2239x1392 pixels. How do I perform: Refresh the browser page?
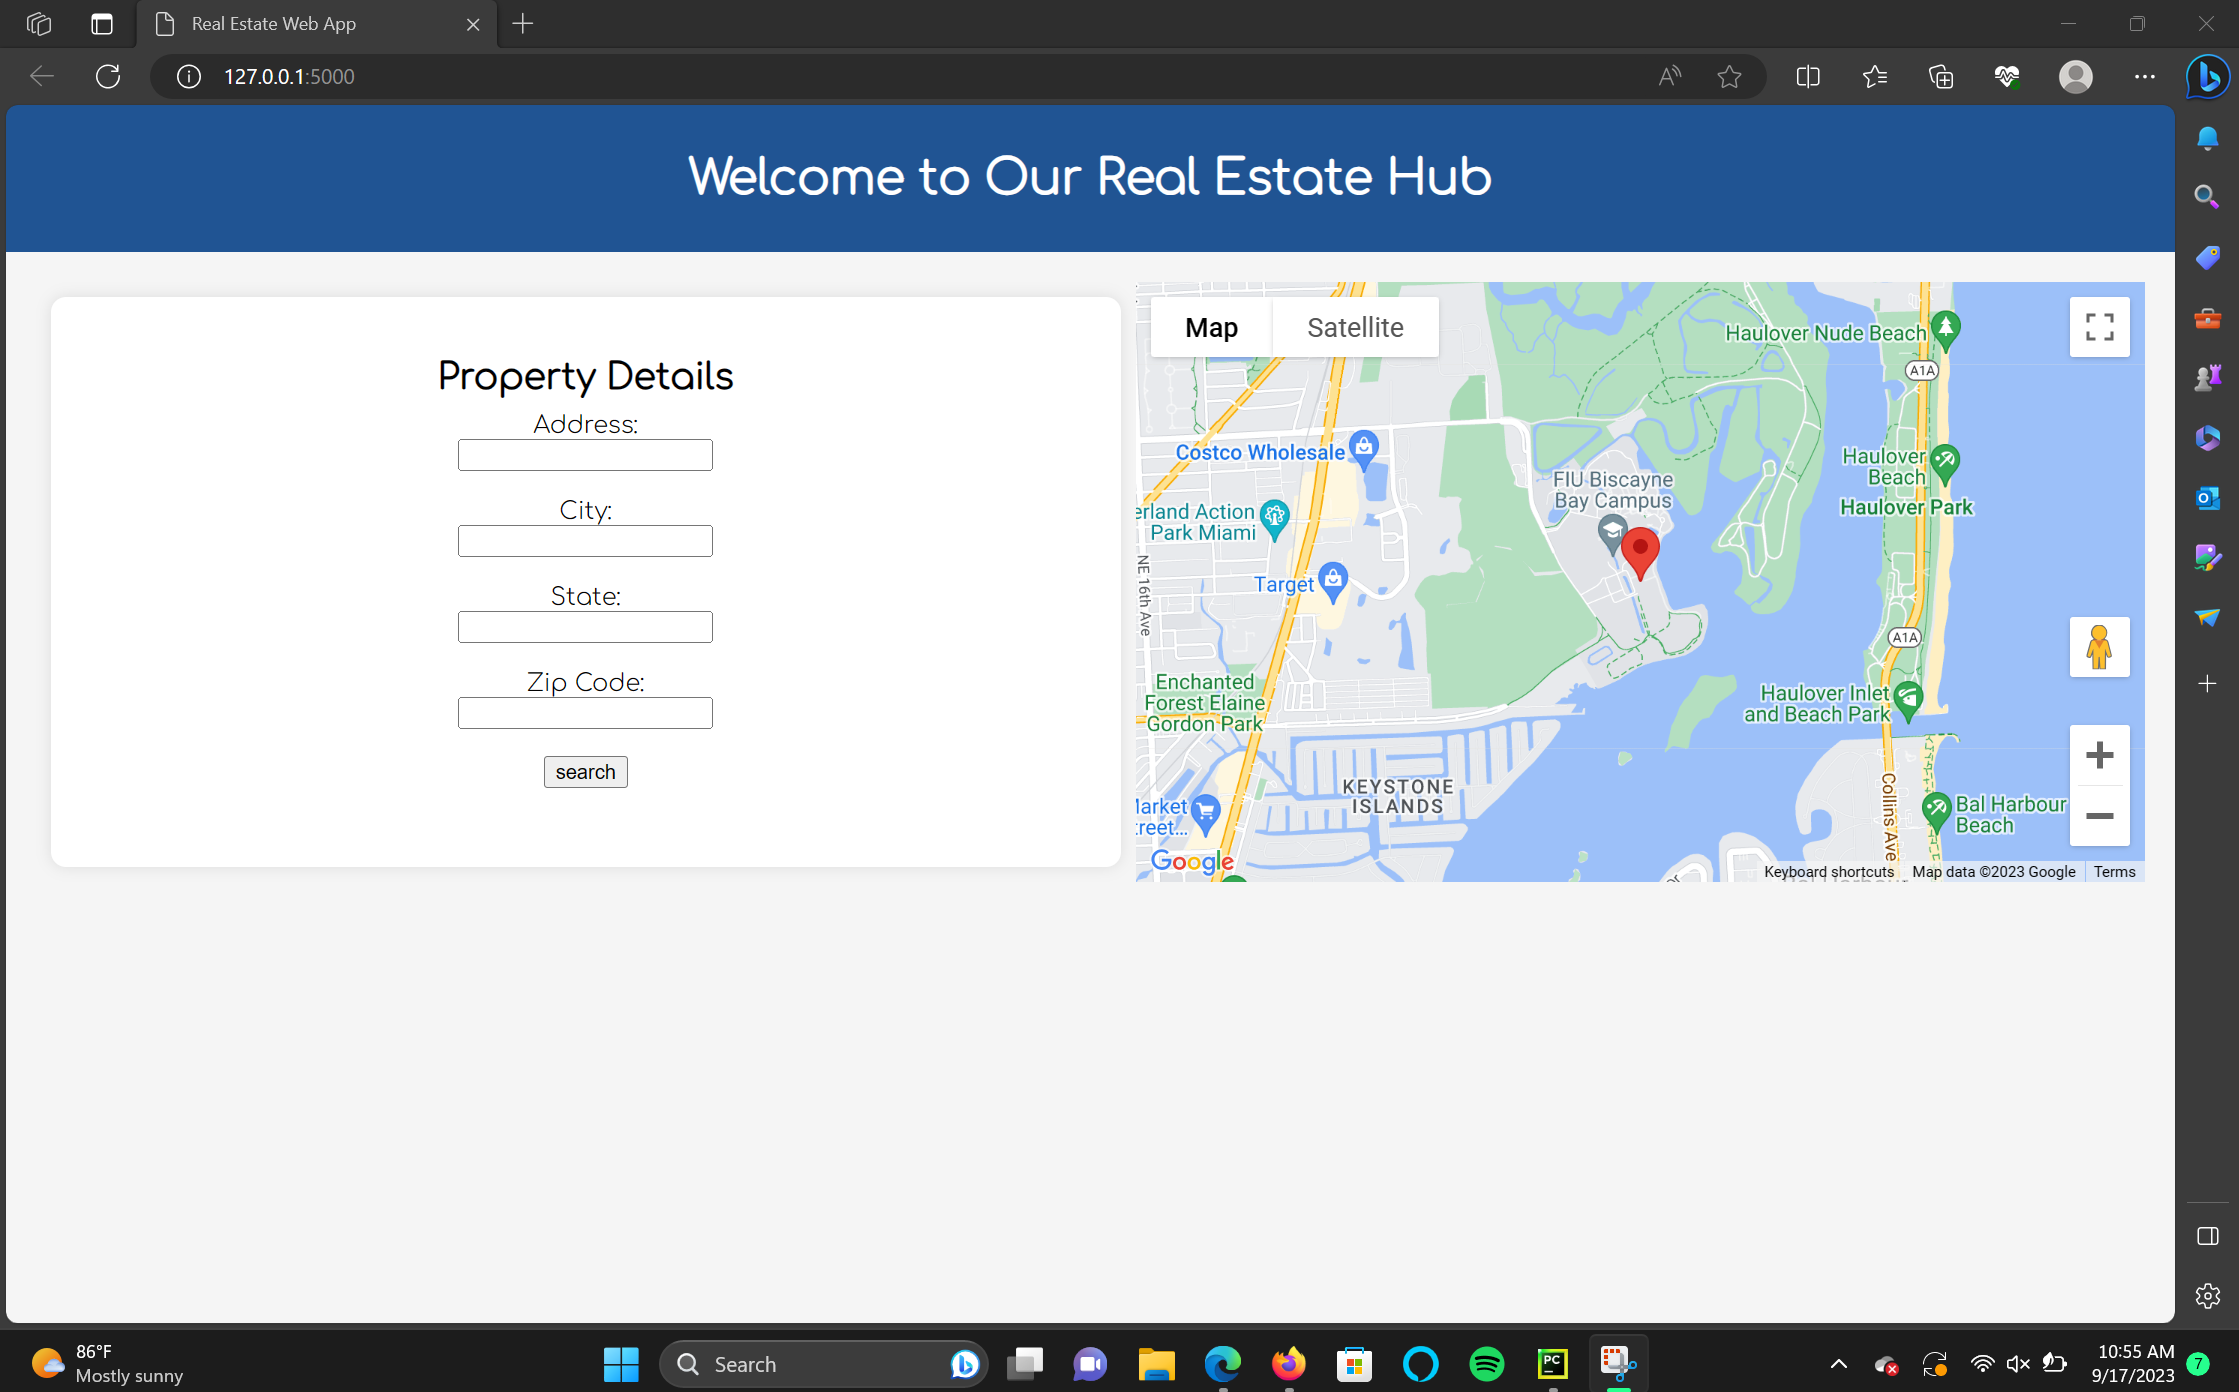(x=108, y=77)
